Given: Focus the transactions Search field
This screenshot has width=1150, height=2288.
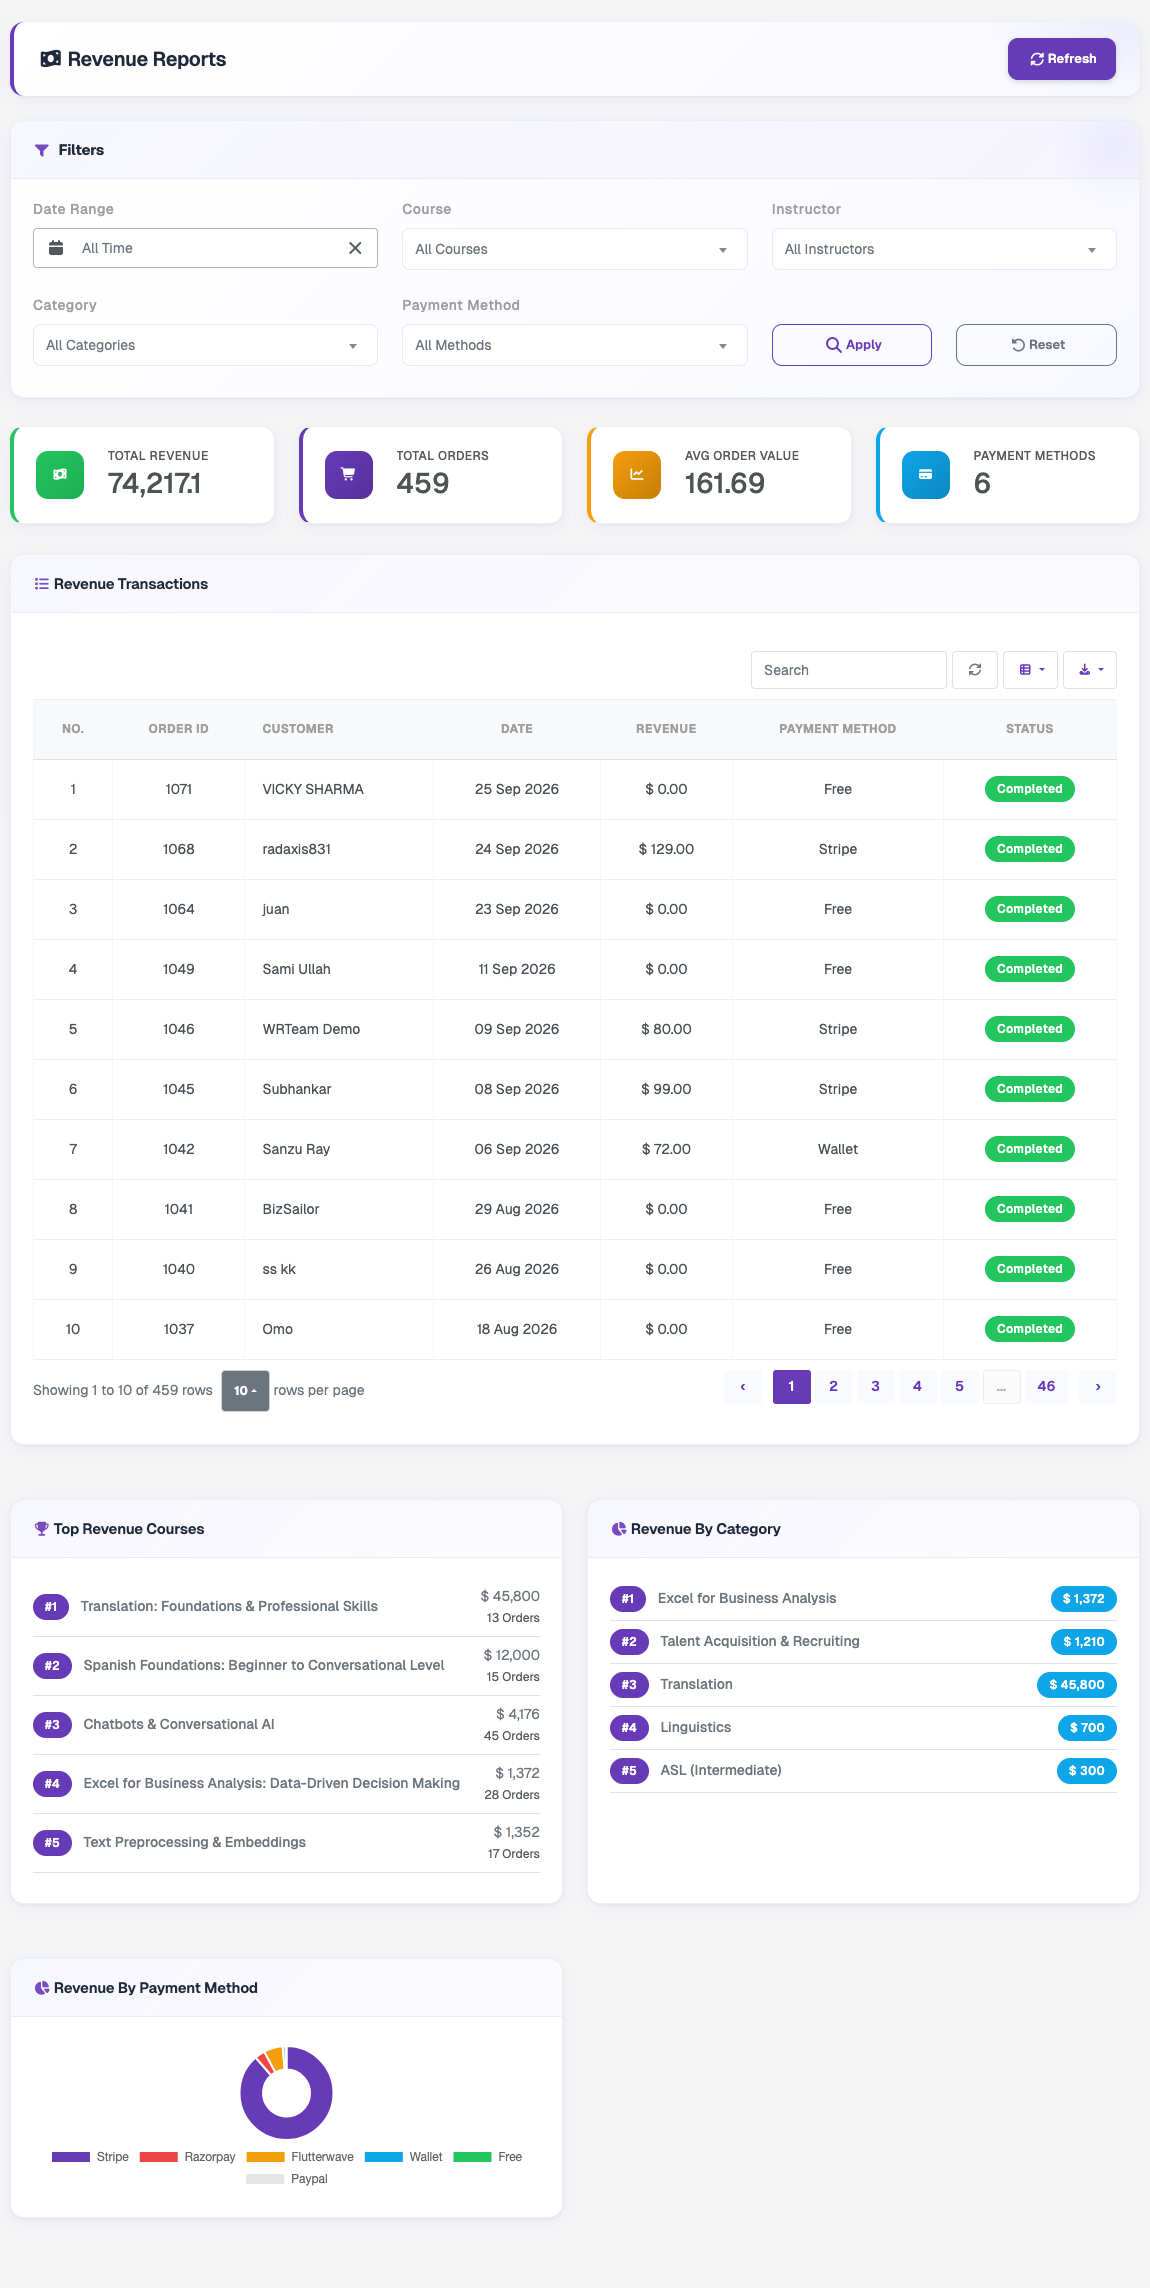Looking at the screenshot, I should (x=849, y=670).
